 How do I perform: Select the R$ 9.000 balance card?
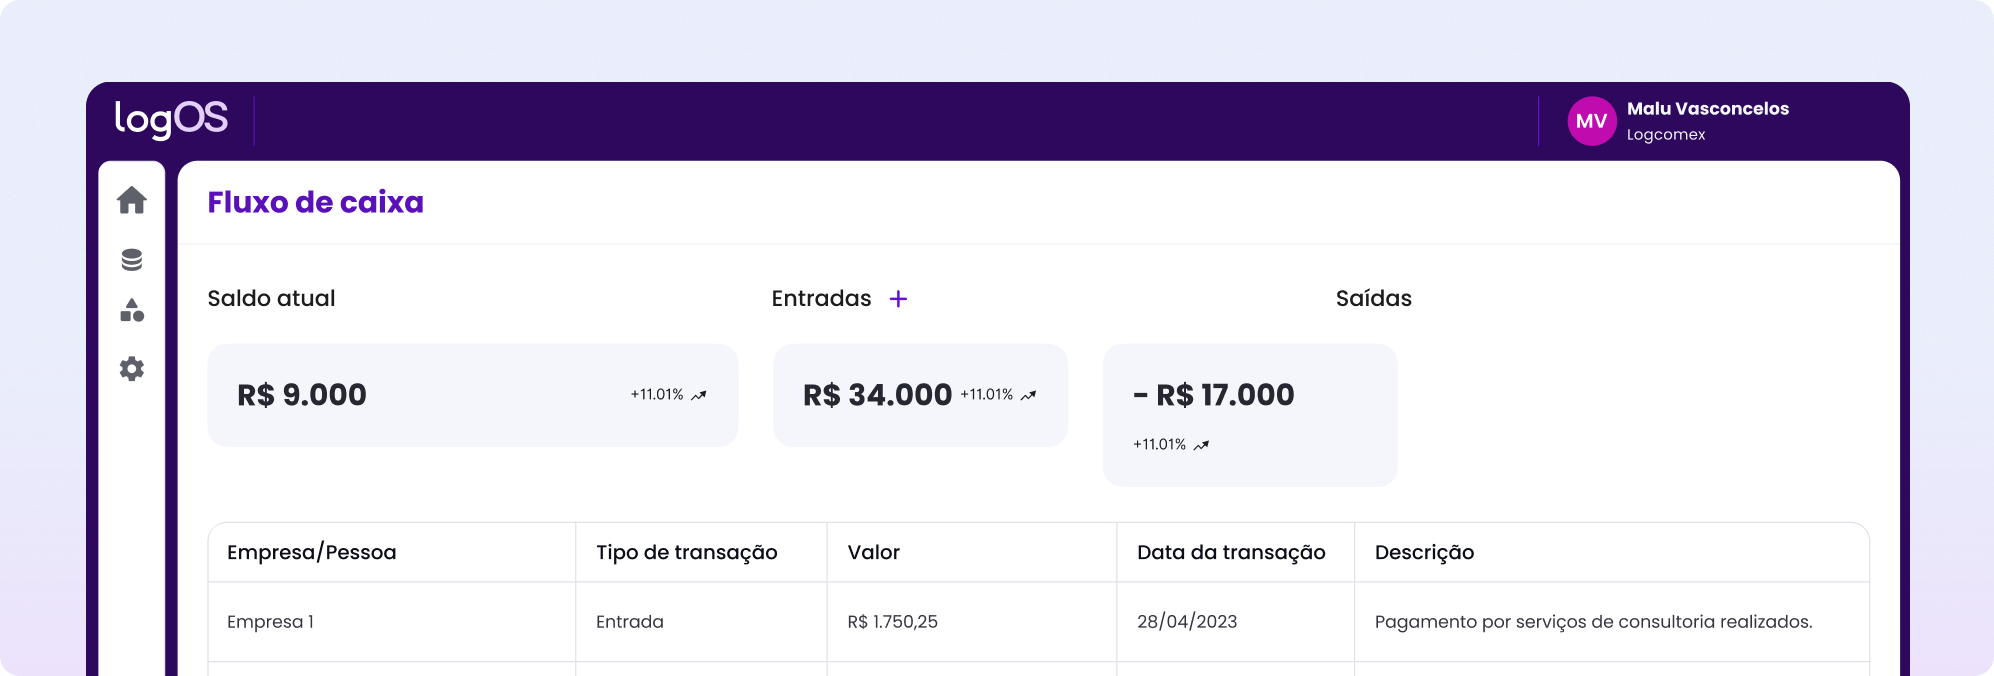472,395
